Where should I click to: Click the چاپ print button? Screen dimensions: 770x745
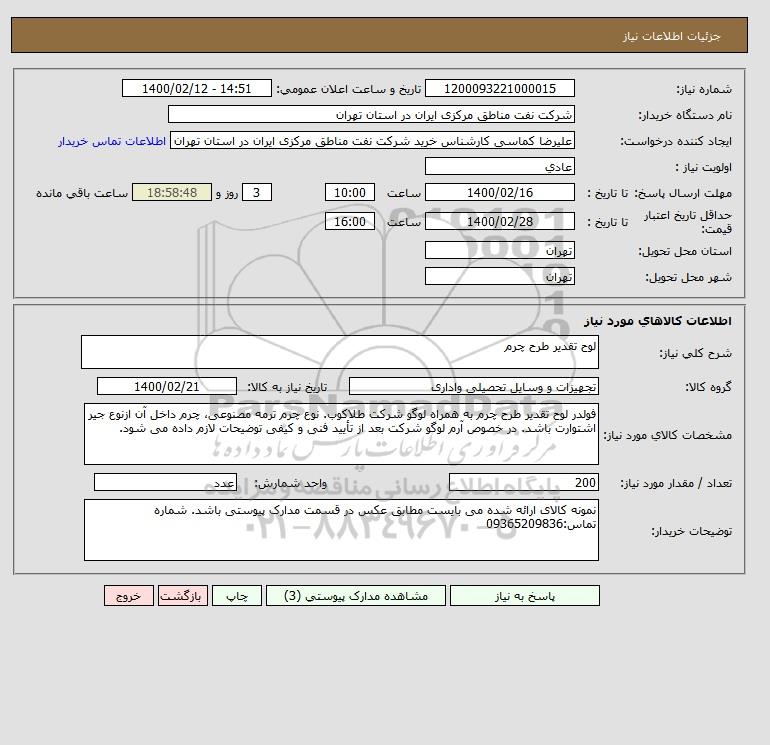pyautogui.click(x=237, y=596)
